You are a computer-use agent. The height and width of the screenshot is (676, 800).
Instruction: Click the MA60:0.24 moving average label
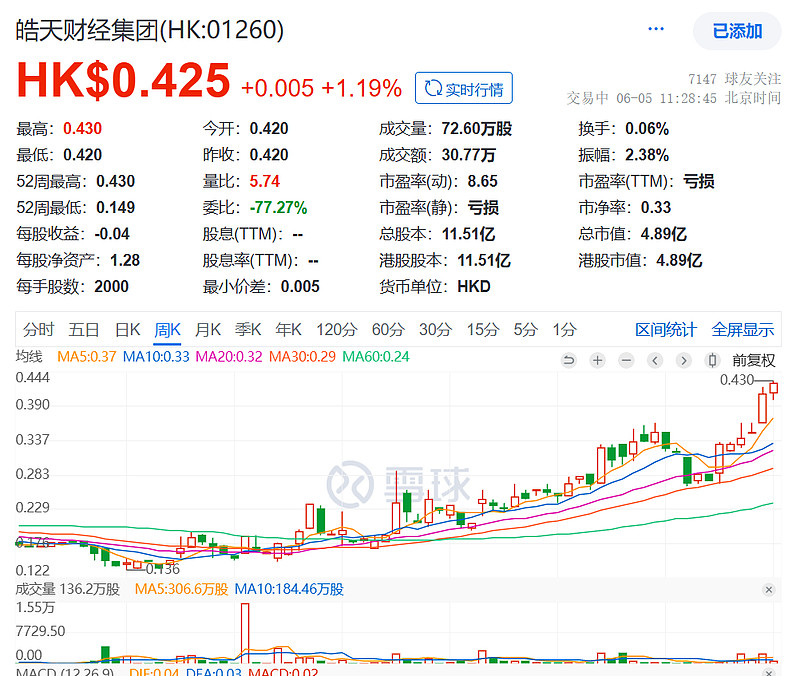coord(376,357)
